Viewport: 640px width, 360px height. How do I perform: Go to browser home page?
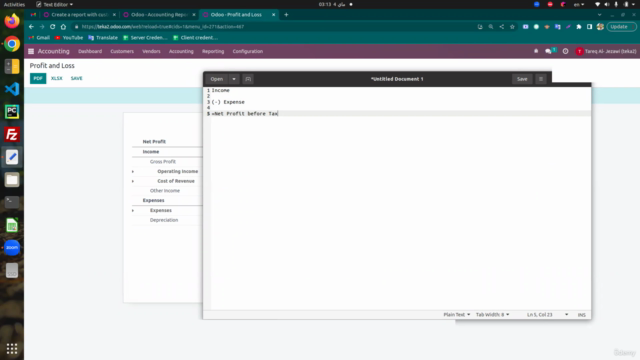click(x=63, y=27)
